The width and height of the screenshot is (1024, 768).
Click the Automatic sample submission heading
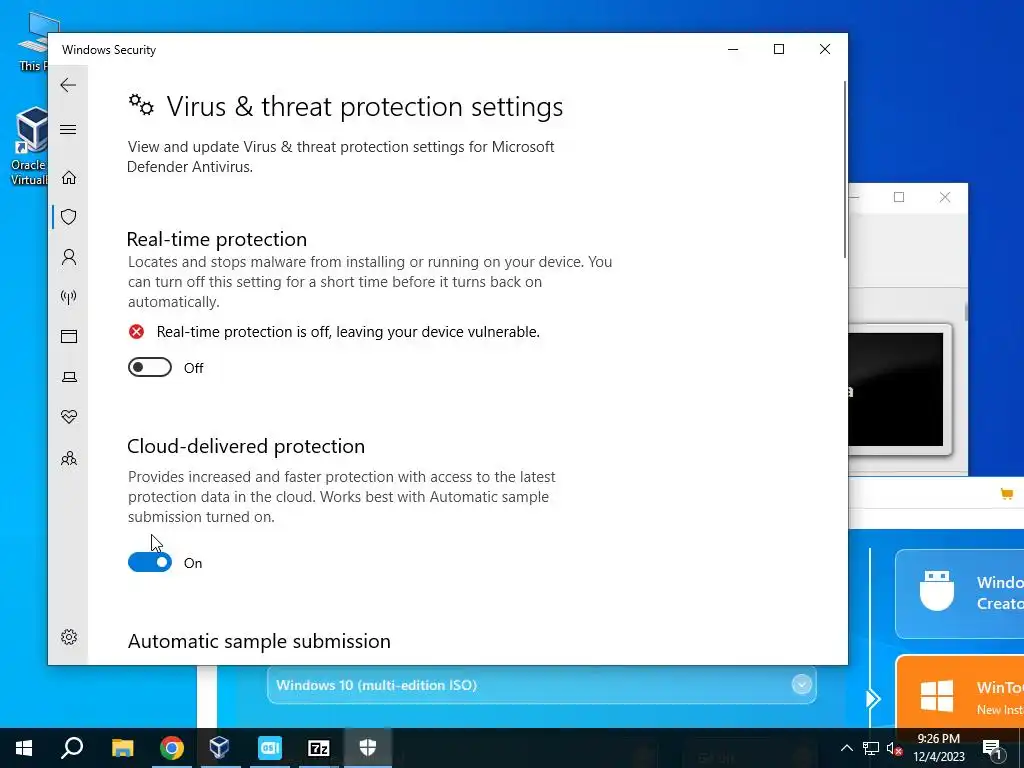click(x=259, y=641)
